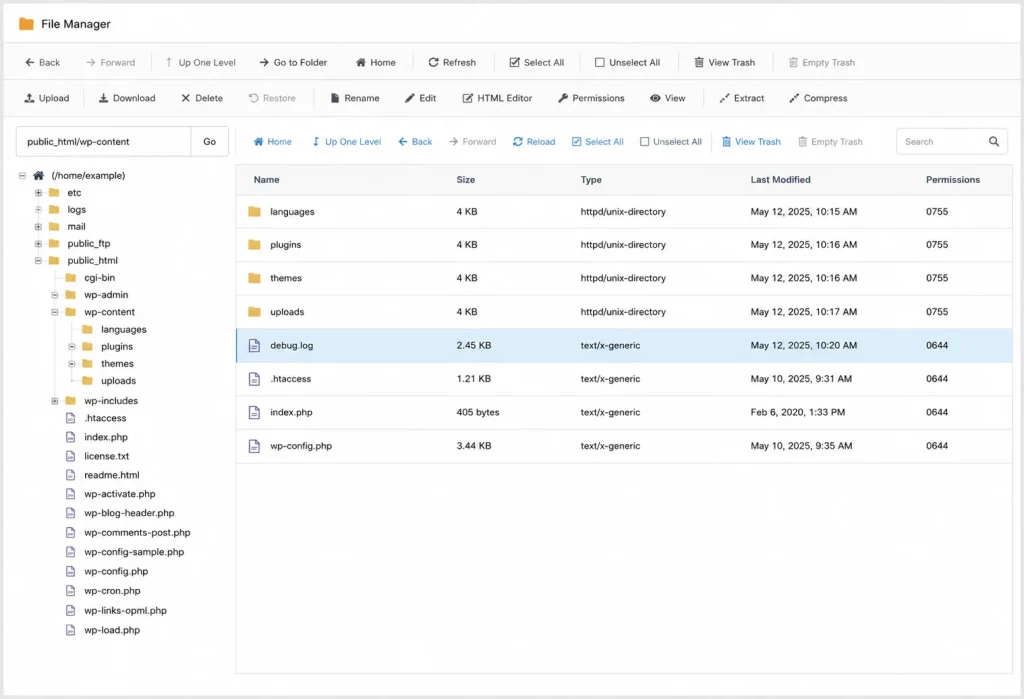This screenshot has width=1024, height=699.
Task: Select cgi-bin folder in tree
Action: click(99, 278)
